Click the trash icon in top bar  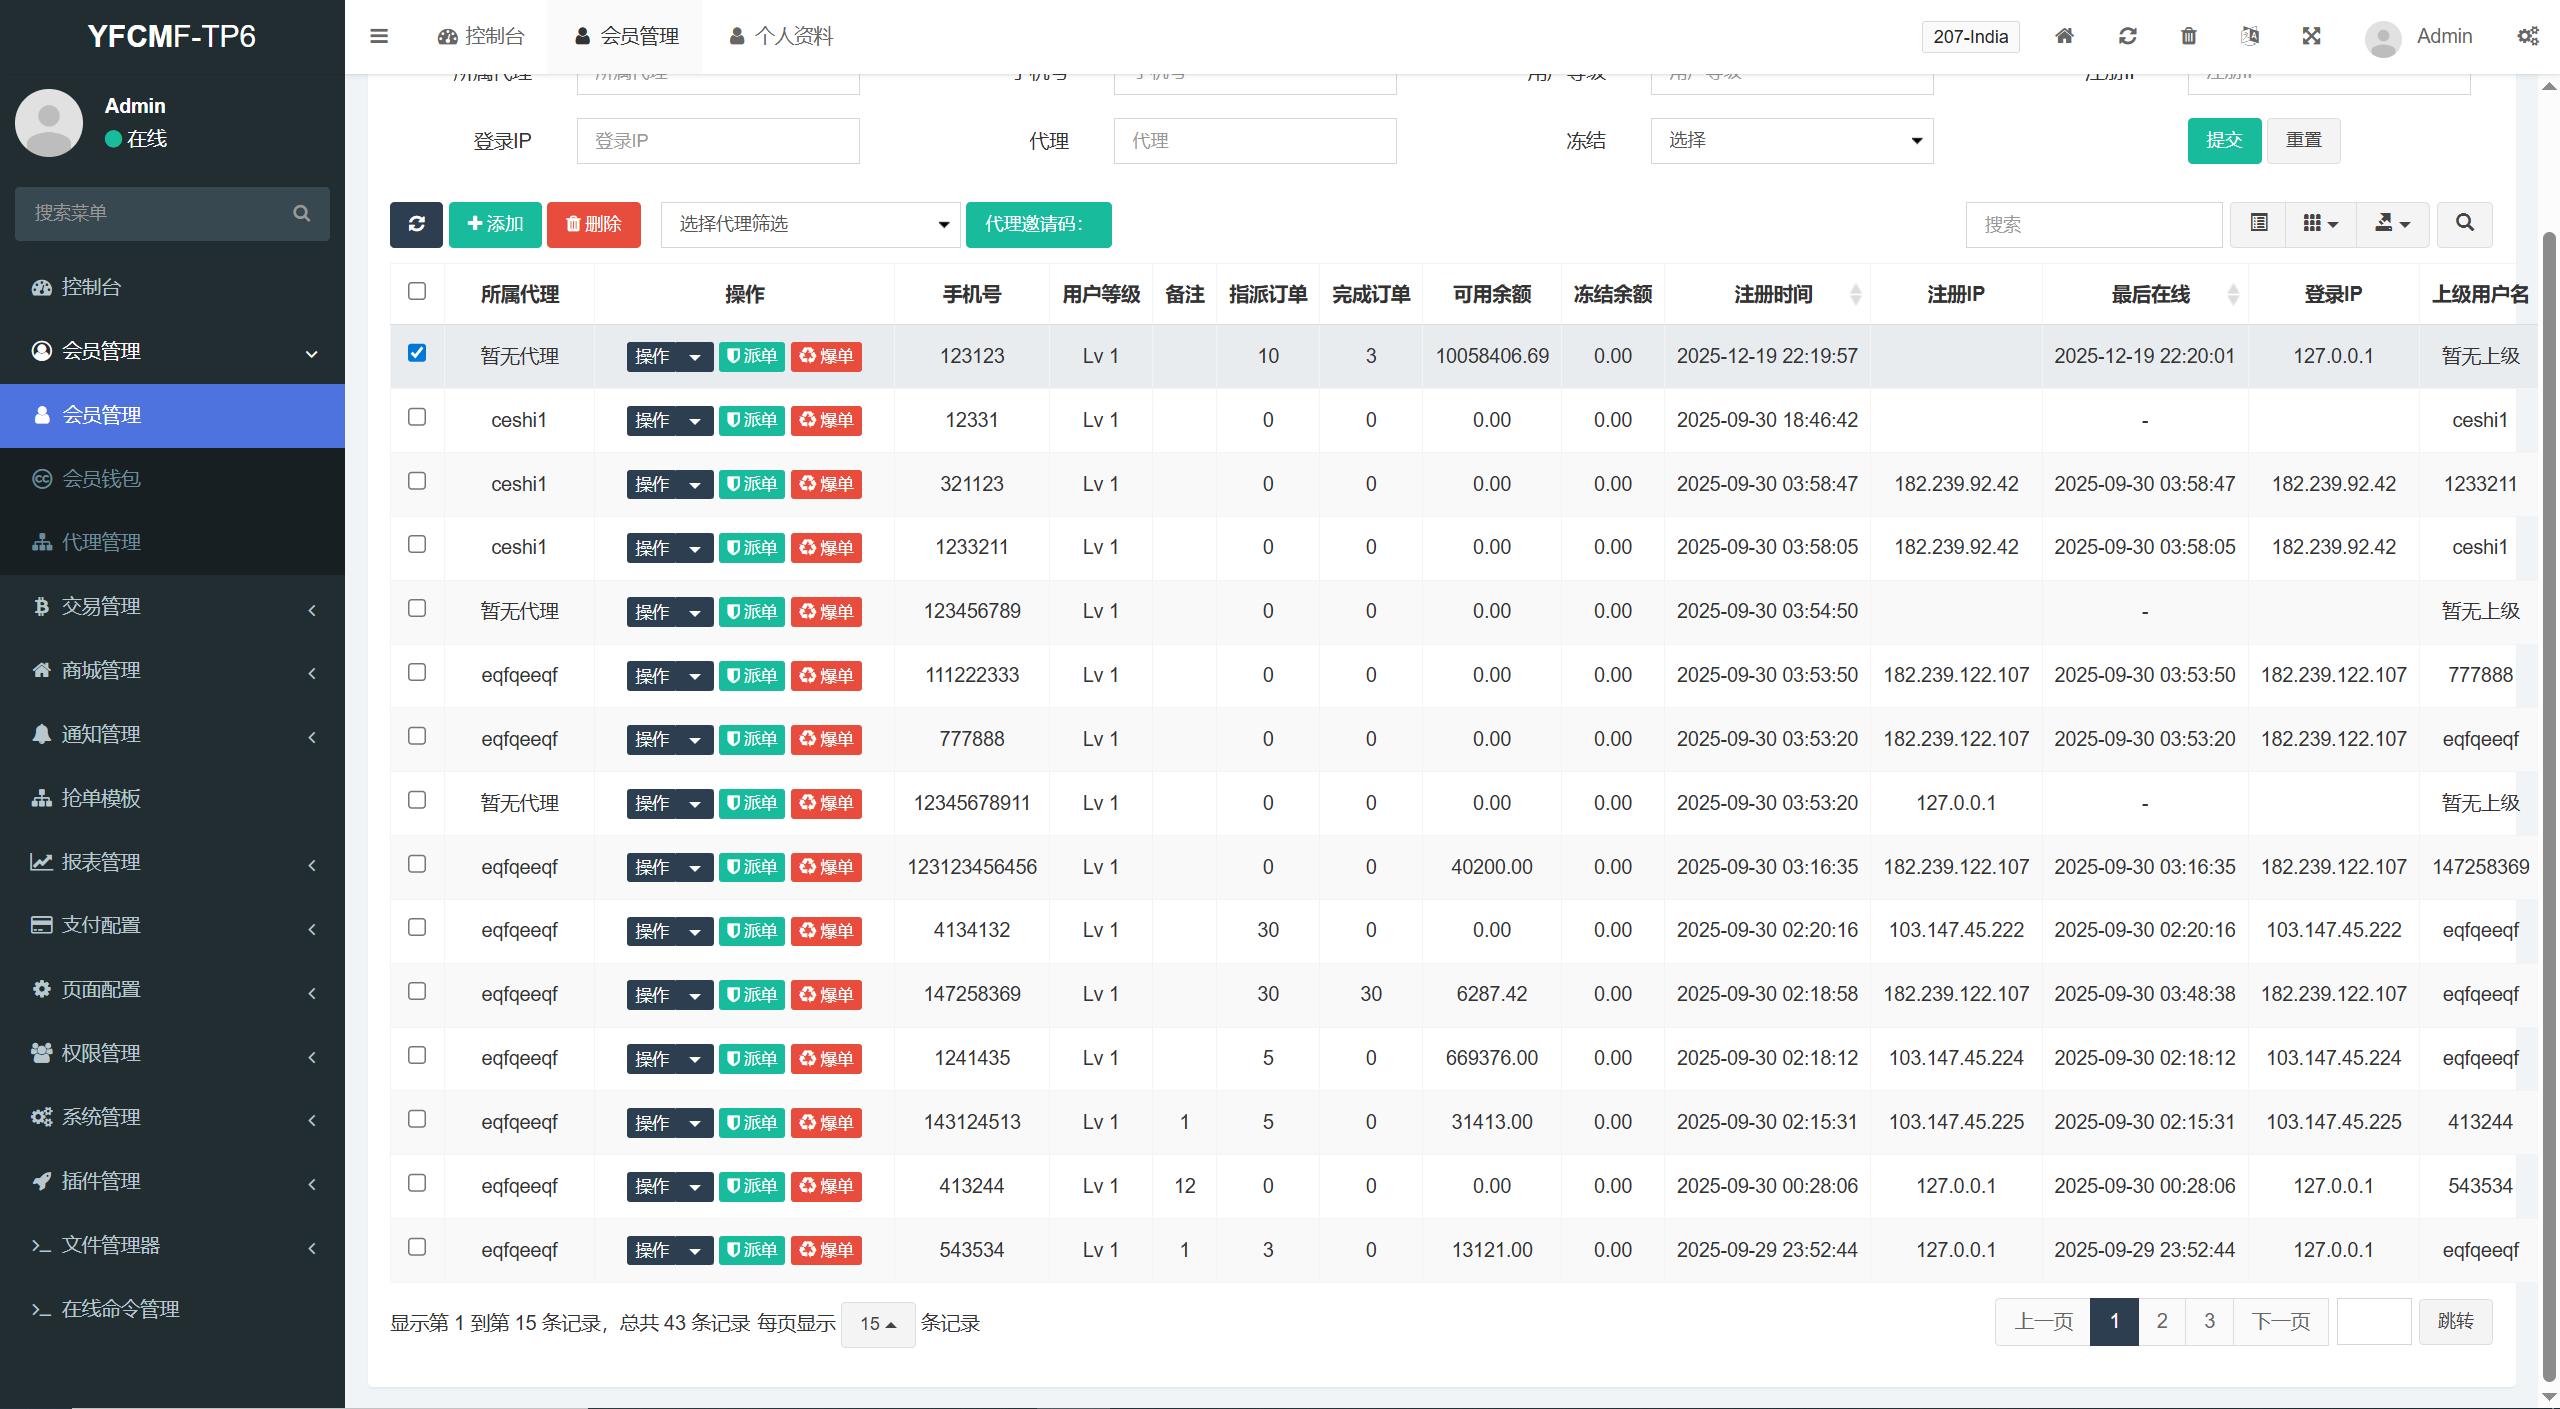[2188, 36]
